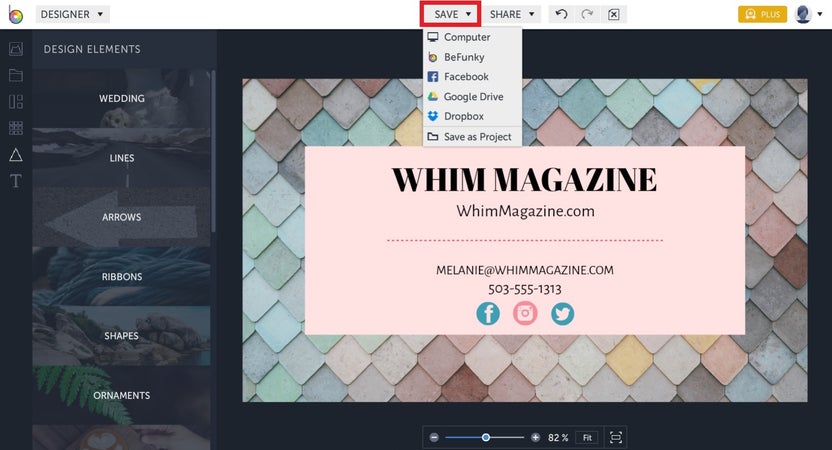Image resolution: width=832 pixels, height=450 pixels.
Task: Open the grid pattern sidebar icon
Action: (16, 128)
